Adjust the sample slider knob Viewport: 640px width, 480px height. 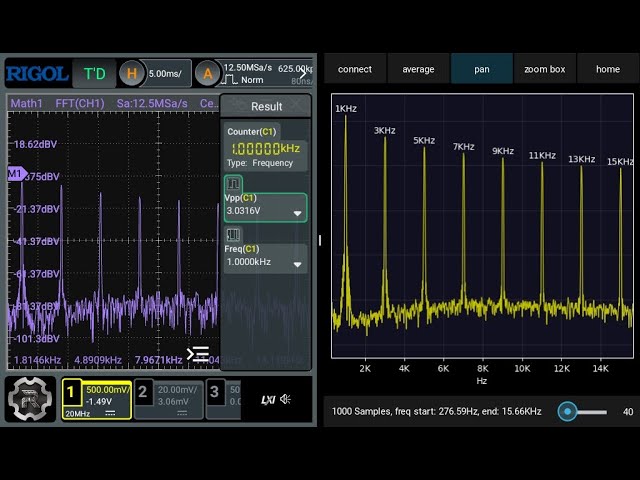[567, 411]
